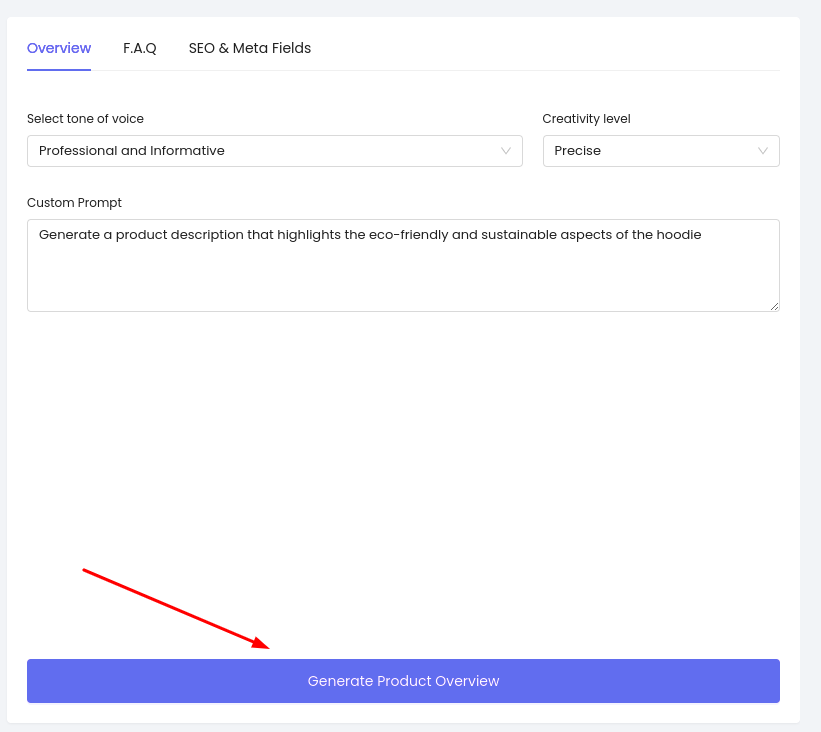Click the Generate Product Overview button
This screenshot has width=821, height=732.
403,681
